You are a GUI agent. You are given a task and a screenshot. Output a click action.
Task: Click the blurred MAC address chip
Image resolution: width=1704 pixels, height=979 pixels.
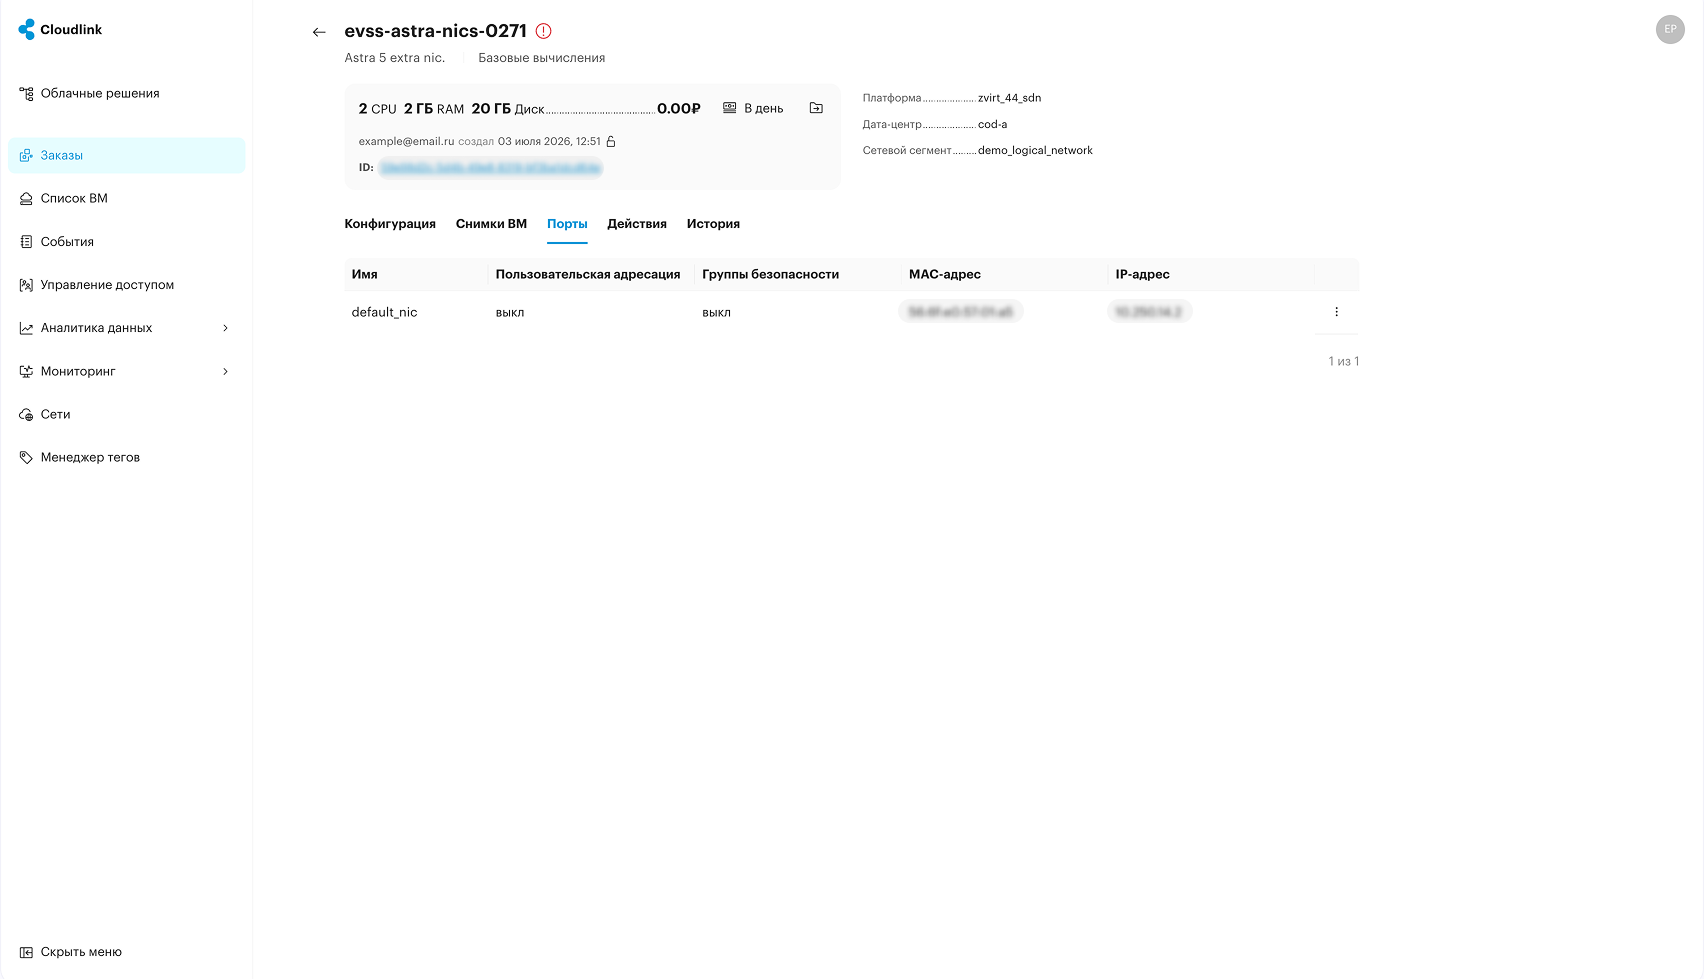[961, 312]
